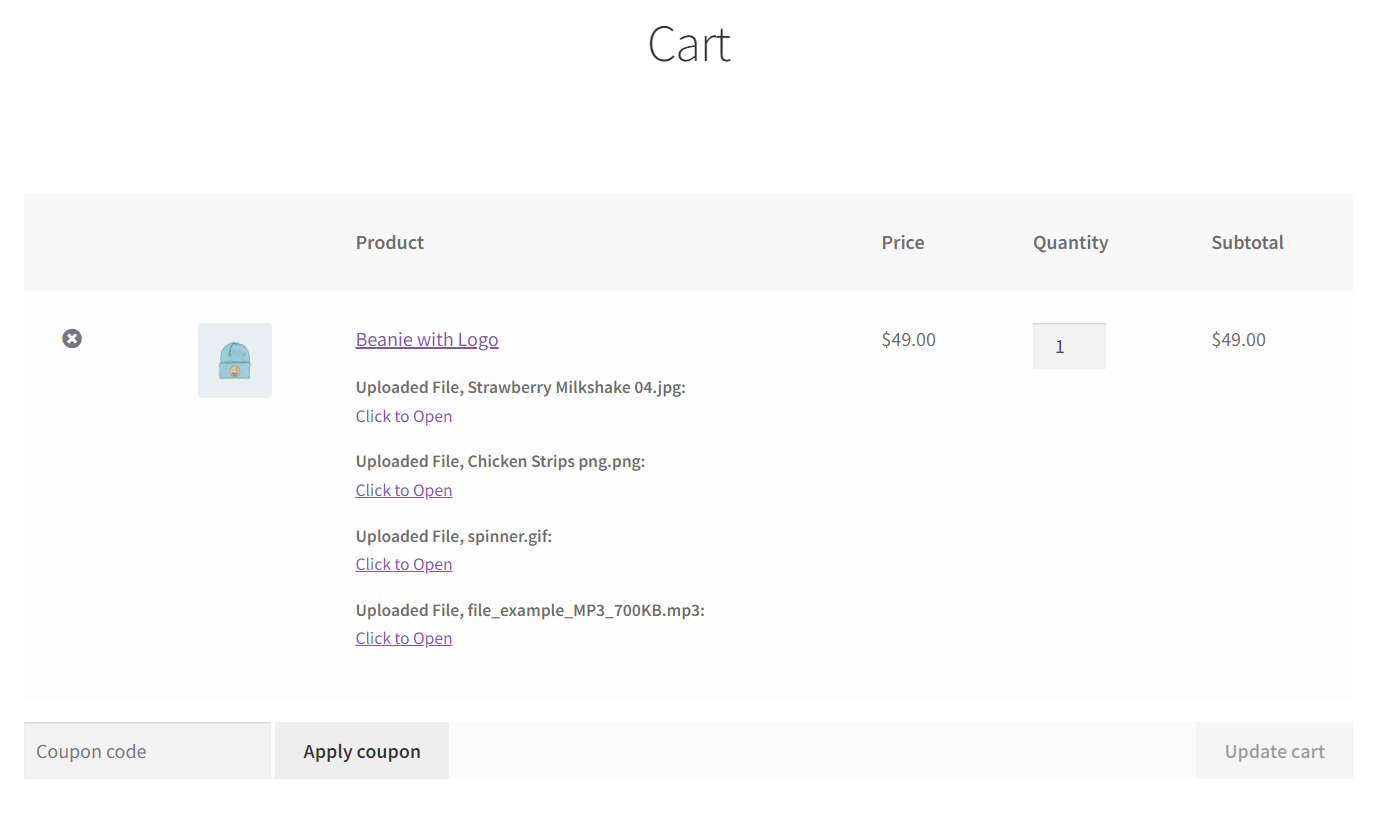Click the Cart page title

(689, 44)
